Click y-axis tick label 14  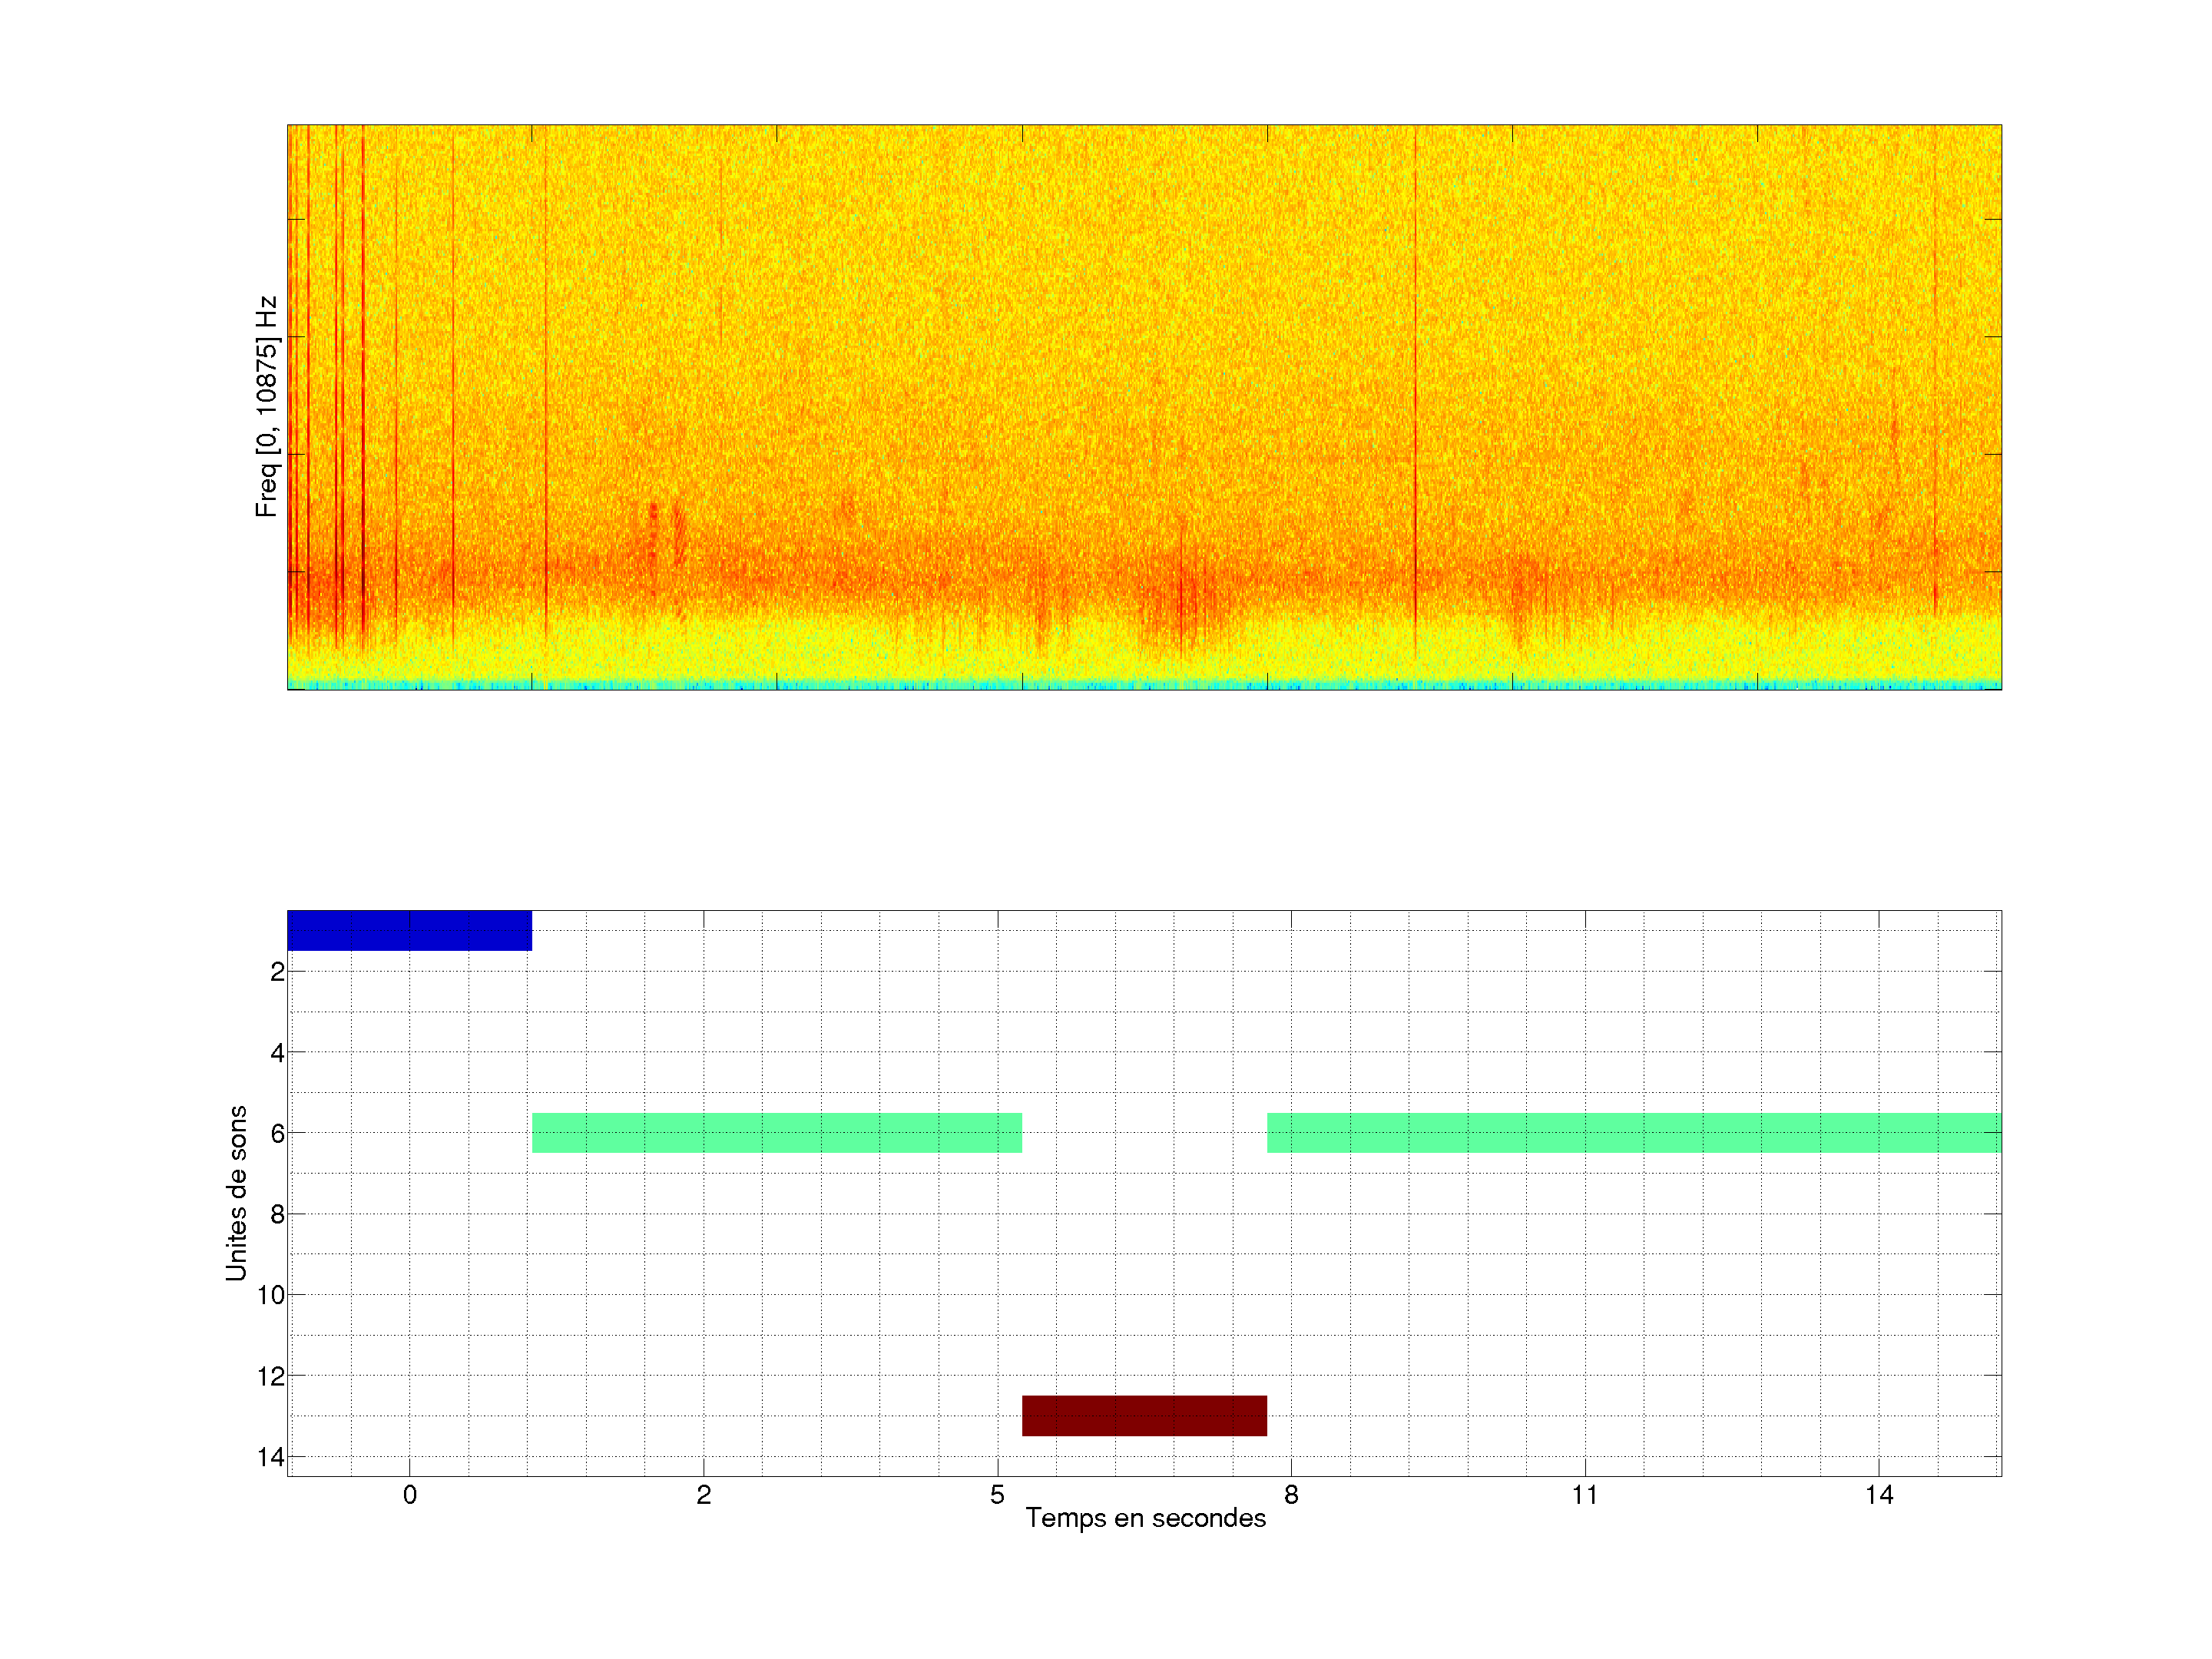(x=271, y=1457)
